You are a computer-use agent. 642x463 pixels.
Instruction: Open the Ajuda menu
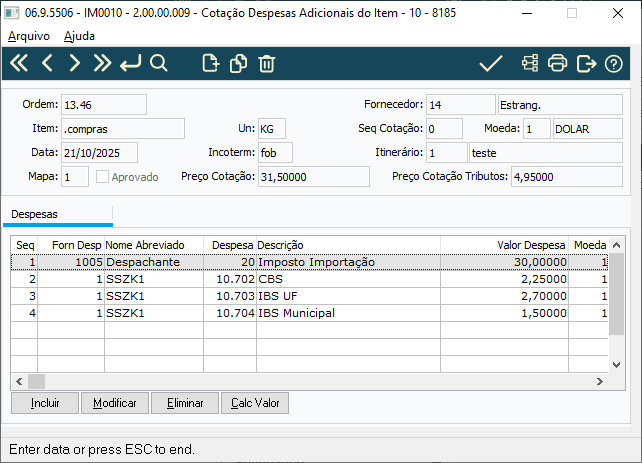[x=80, y=35]
